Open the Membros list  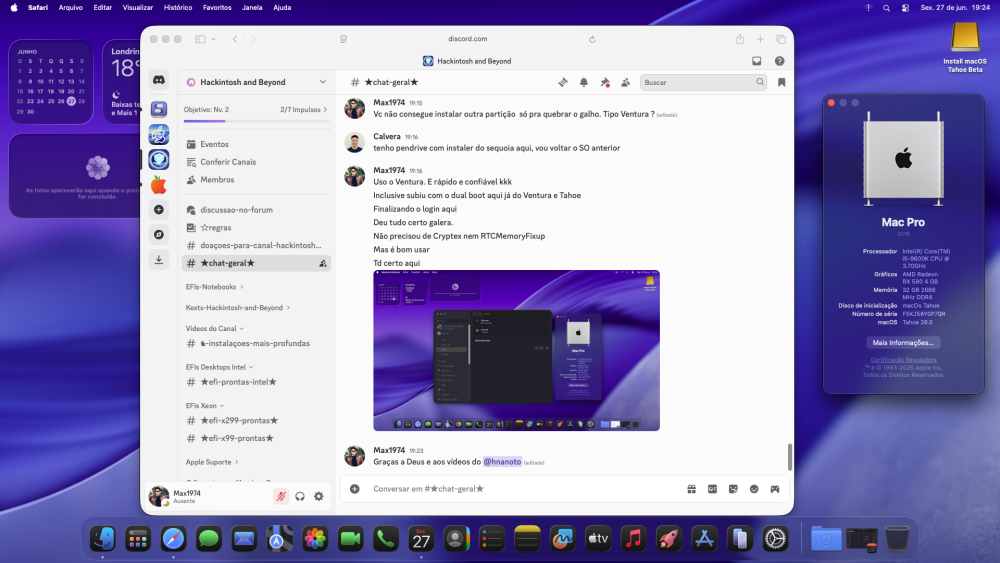pos(256,180)
